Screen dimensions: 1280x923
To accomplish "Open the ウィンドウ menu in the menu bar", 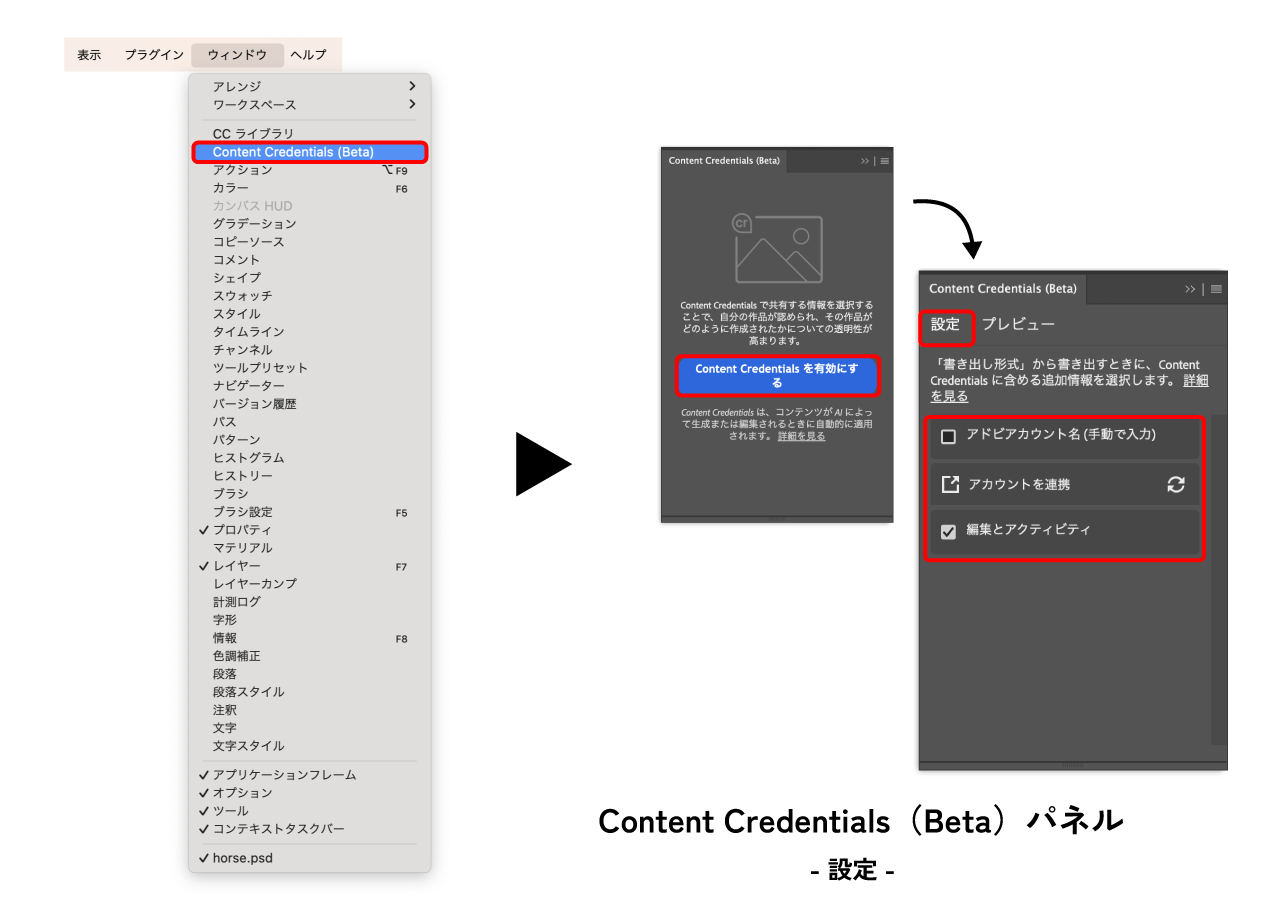I will 237,55.
